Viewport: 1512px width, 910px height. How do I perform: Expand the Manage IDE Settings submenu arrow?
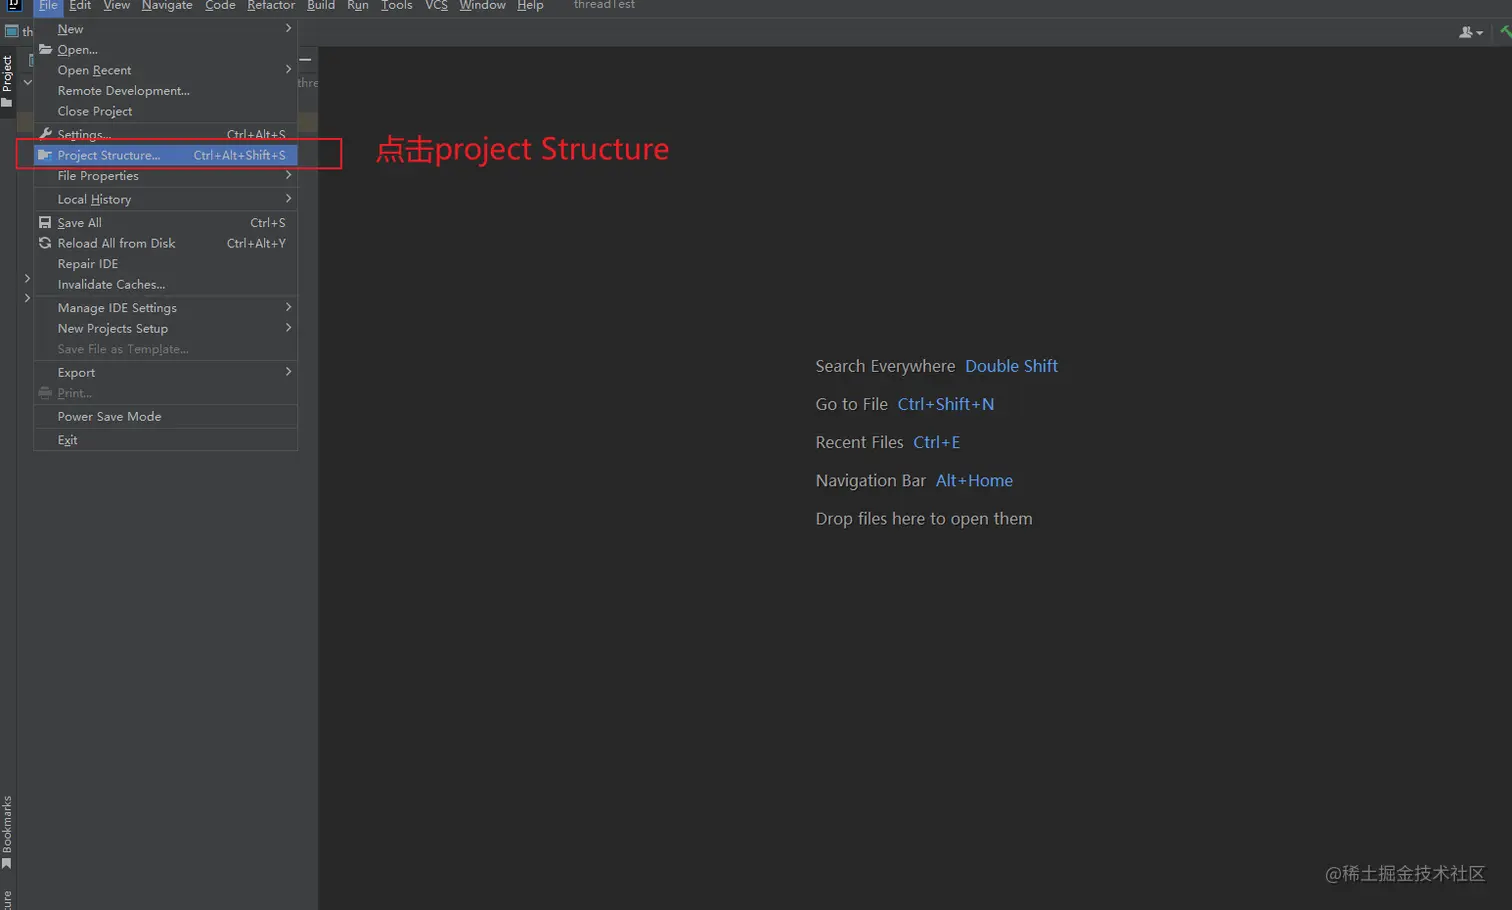288,307
